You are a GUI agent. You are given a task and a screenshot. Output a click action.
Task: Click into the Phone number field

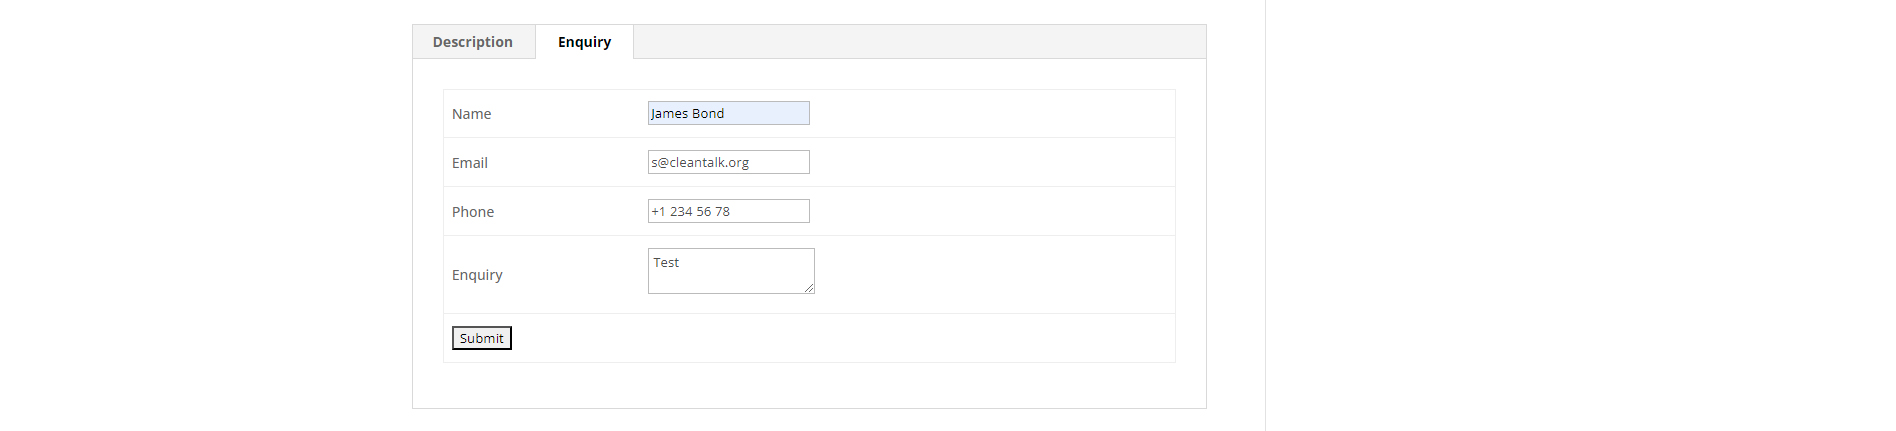[x=728, y=211]
